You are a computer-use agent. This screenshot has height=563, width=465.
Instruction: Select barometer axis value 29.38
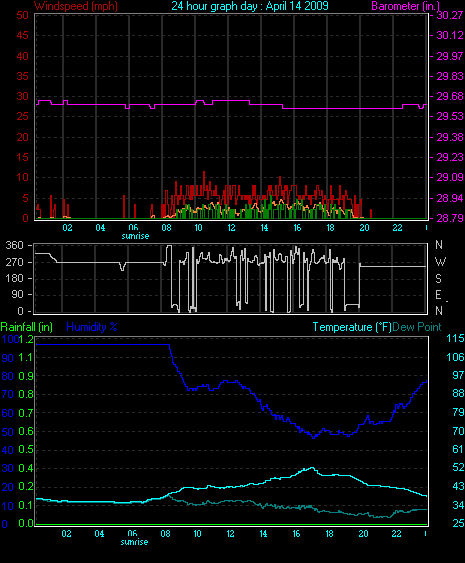449,137
